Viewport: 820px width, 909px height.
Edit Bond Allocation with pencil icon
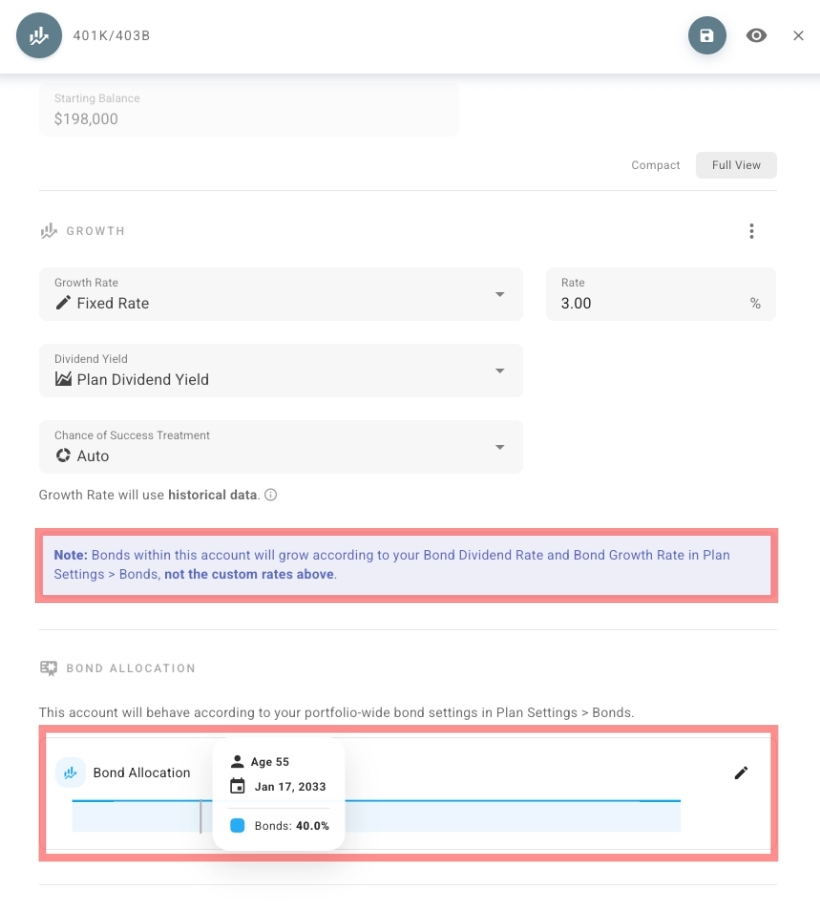[x=741, y=772]
